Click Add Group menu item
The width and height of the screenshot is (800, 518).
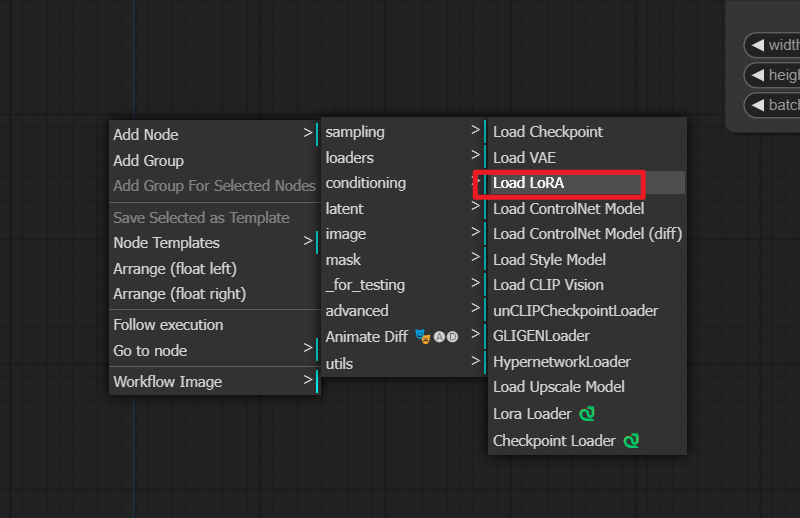coord(149,160)
